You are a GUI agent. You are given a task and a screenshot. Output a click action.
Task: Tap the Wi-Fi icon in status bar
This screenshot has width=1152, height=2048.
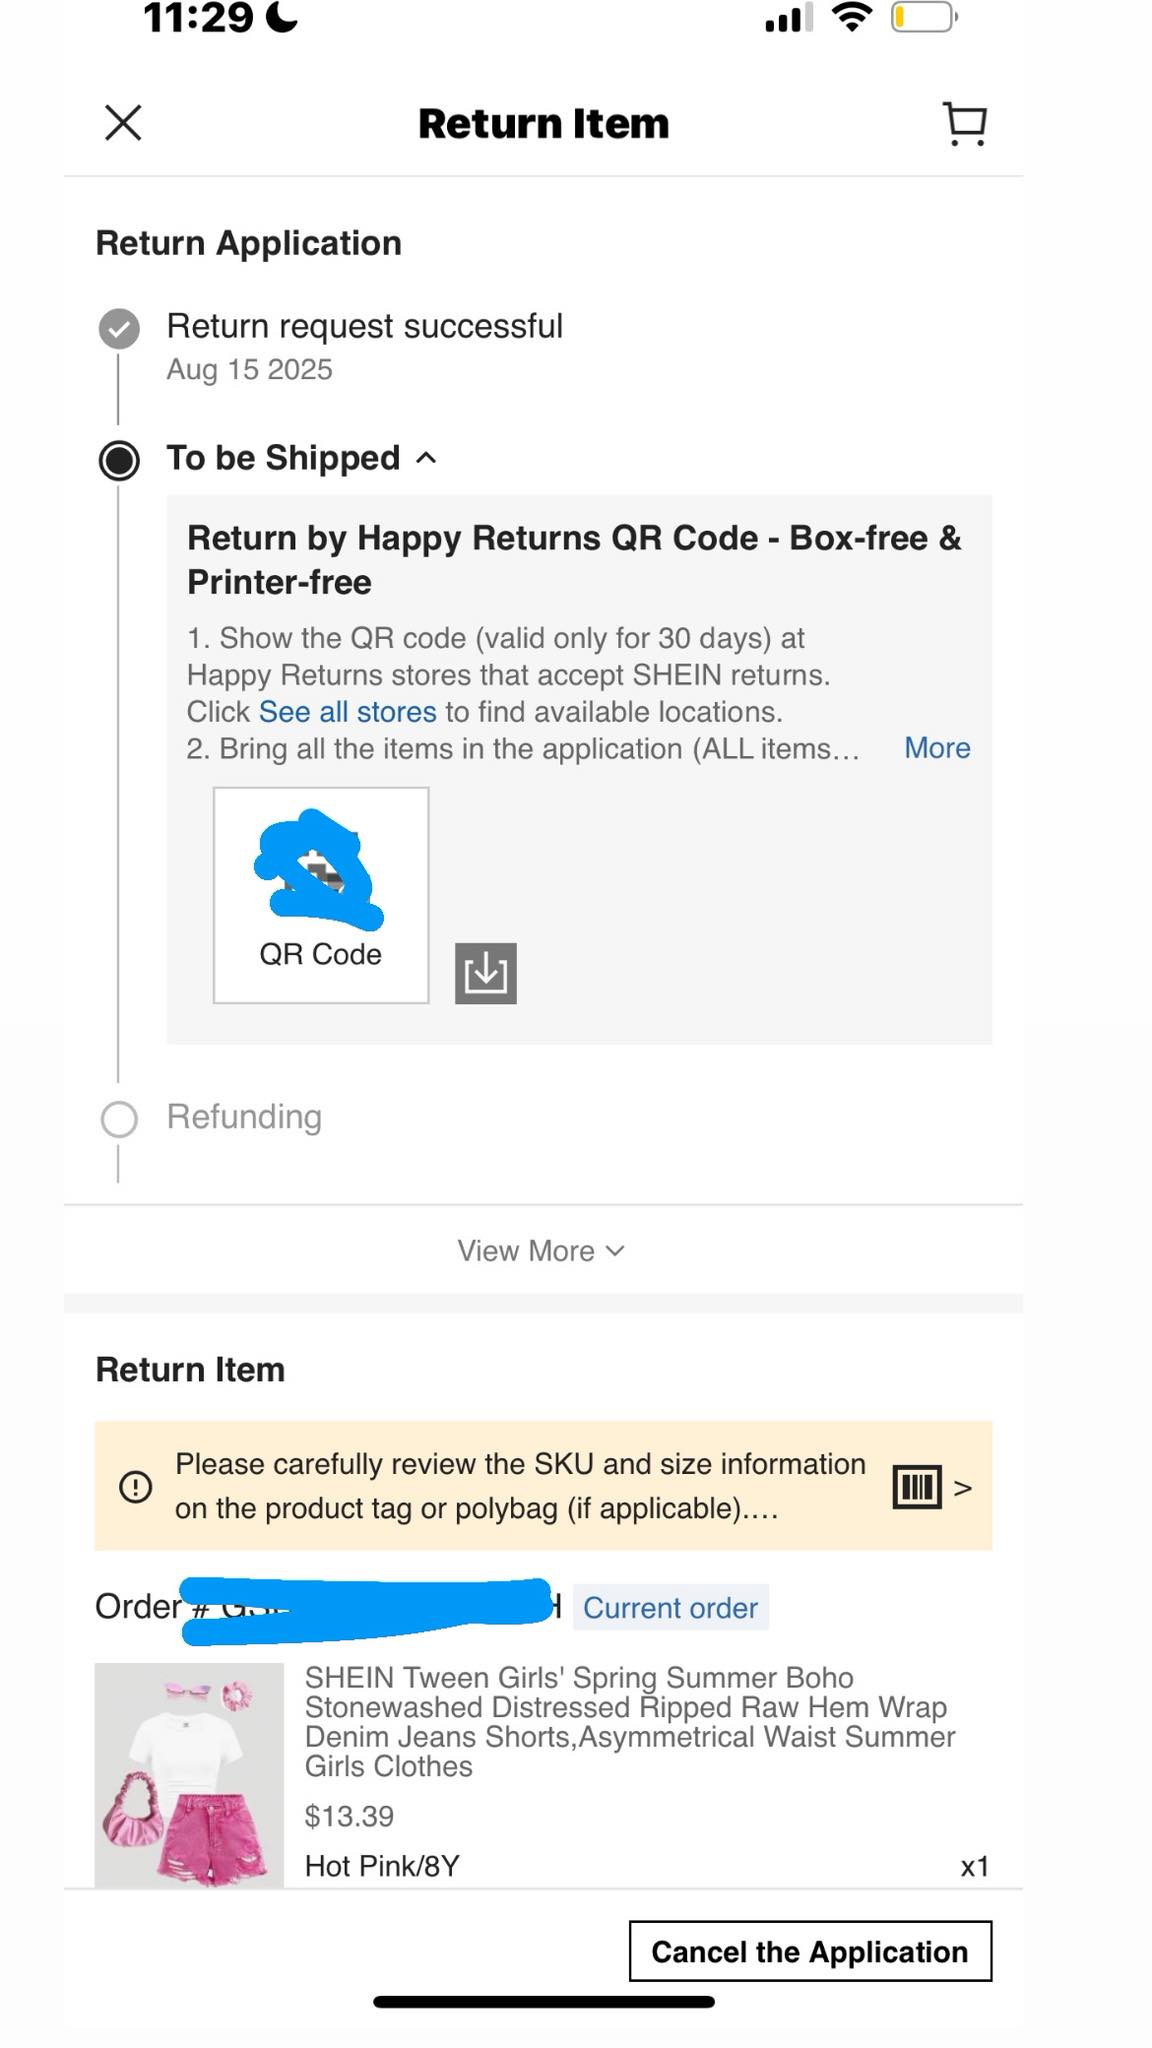[852, 17]
